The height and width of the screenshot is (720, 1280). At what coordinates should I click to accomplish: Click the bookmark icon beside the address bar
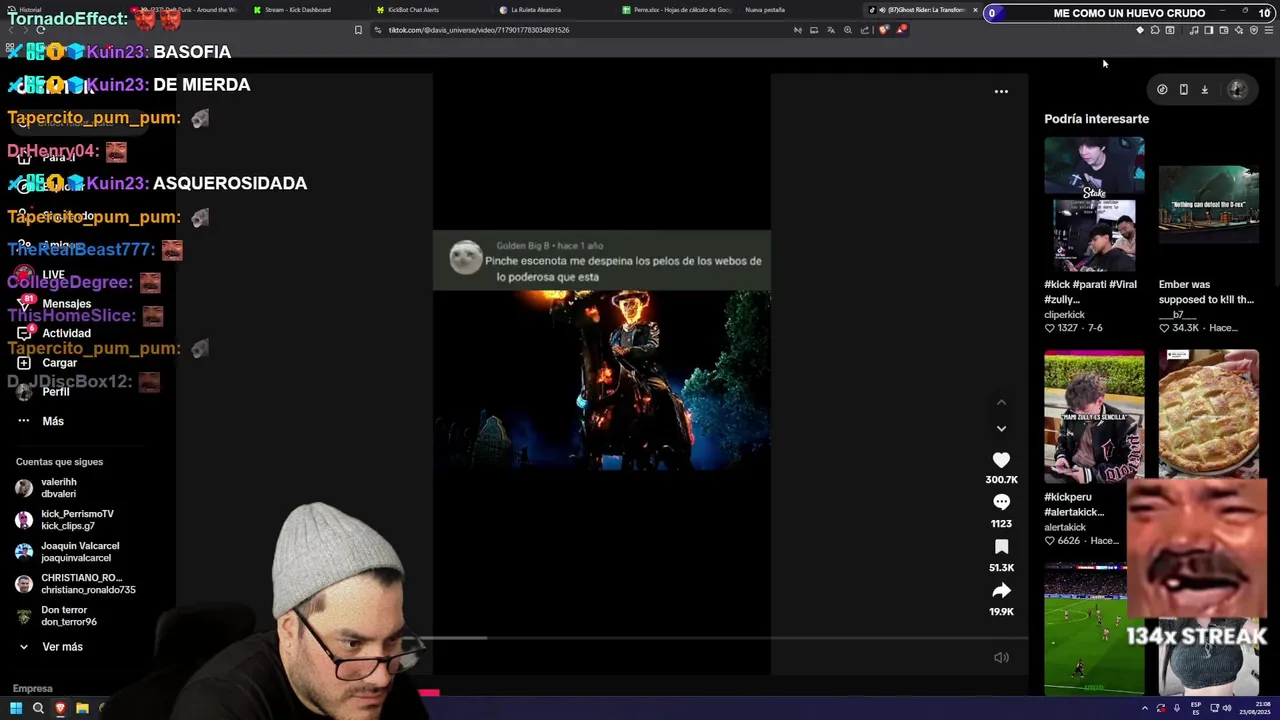pyautogui.click(x=358, y=30)
